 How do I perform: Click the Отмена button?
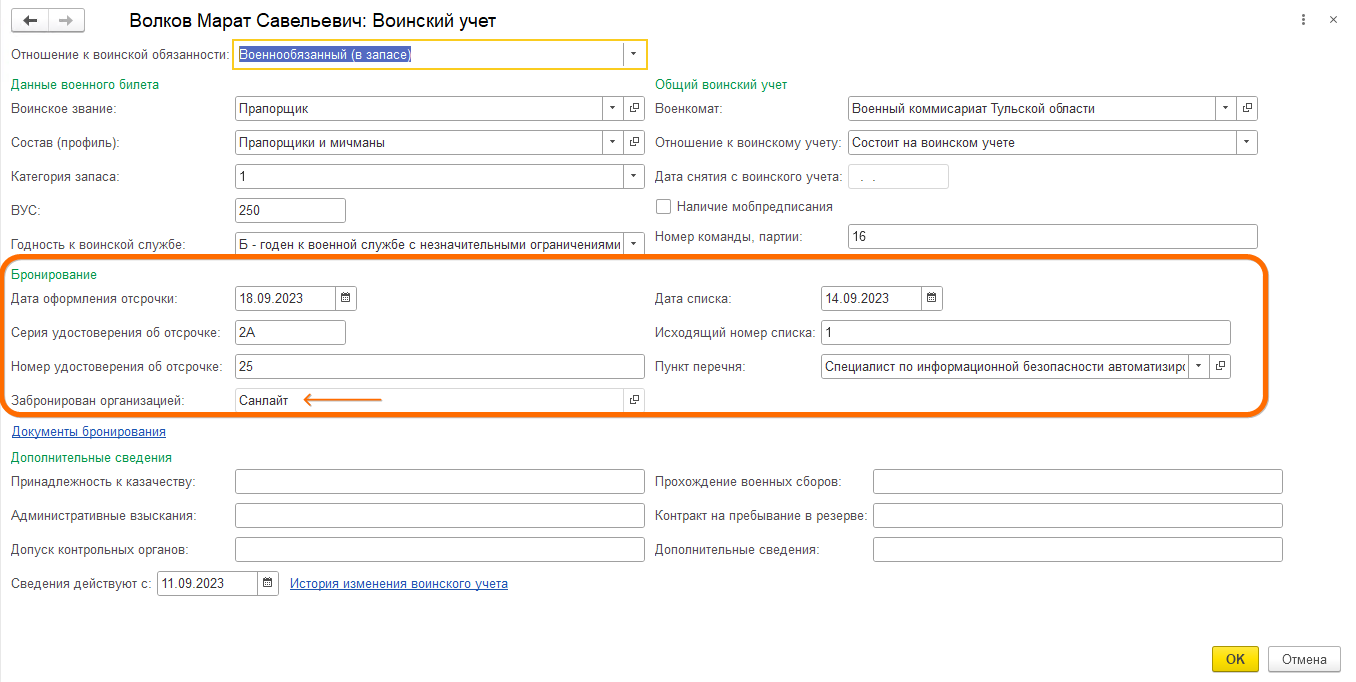(1304, 659)
